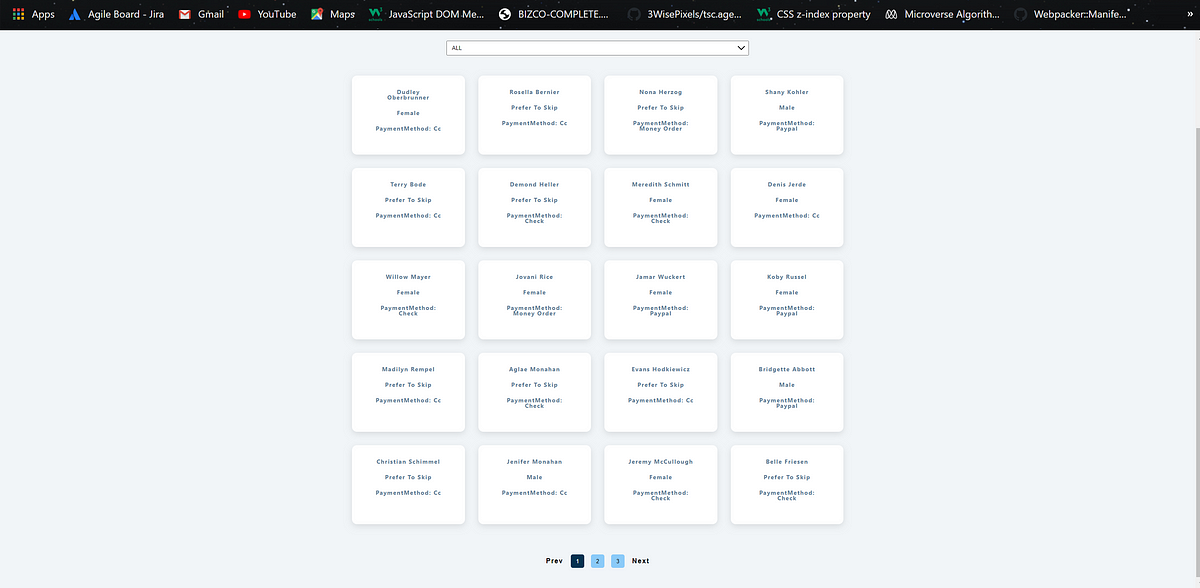Click the name Rosella Bernier

(534, 92)
